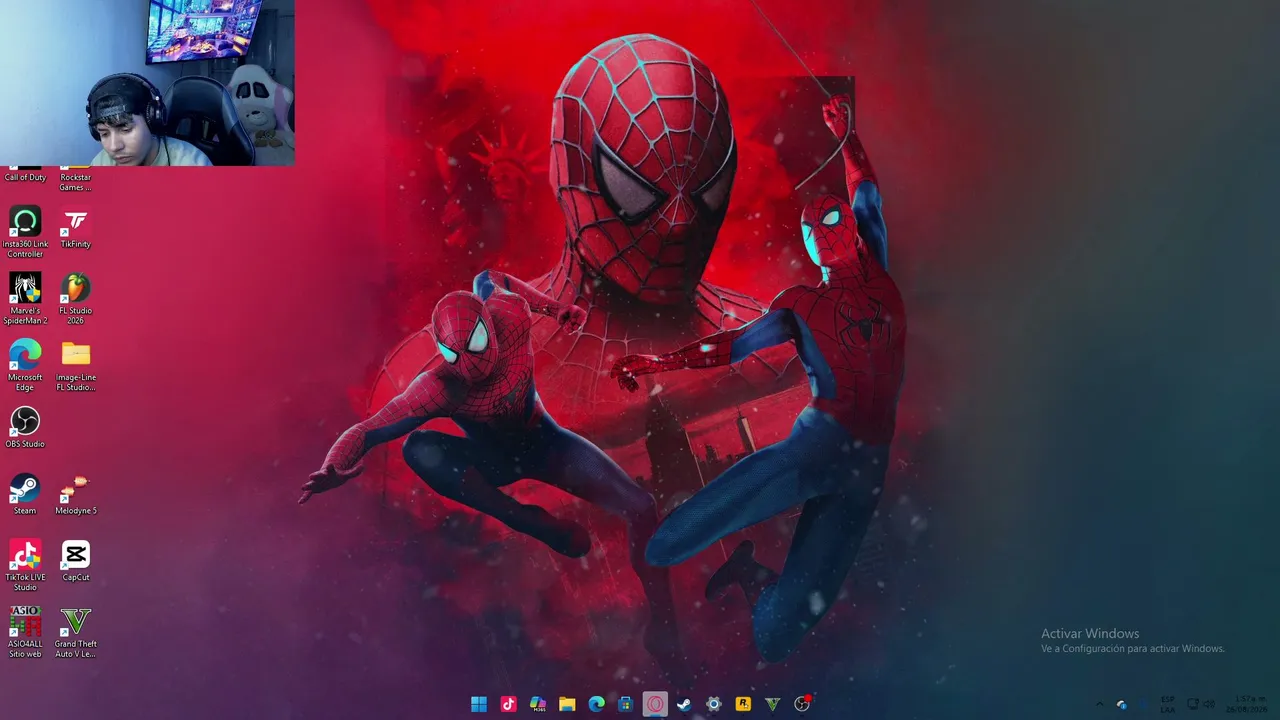The width and height of the screenshot is (1280, 720).
Task: Open Steam from the taskbar
Action: [684, 704]
